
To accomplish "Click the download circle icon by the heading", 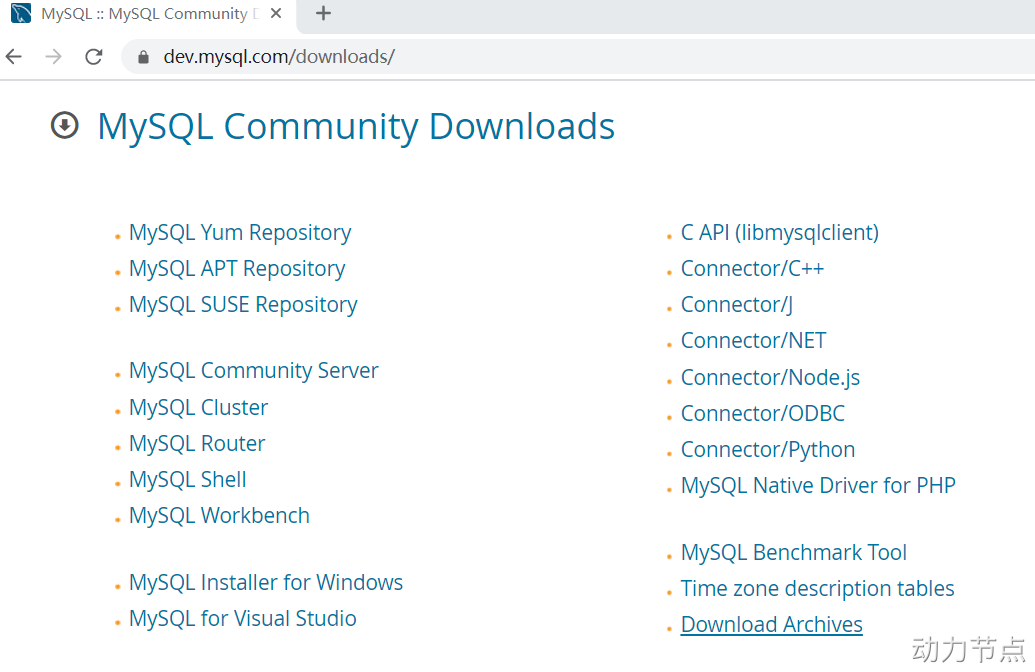I will (x=65, y=125).
